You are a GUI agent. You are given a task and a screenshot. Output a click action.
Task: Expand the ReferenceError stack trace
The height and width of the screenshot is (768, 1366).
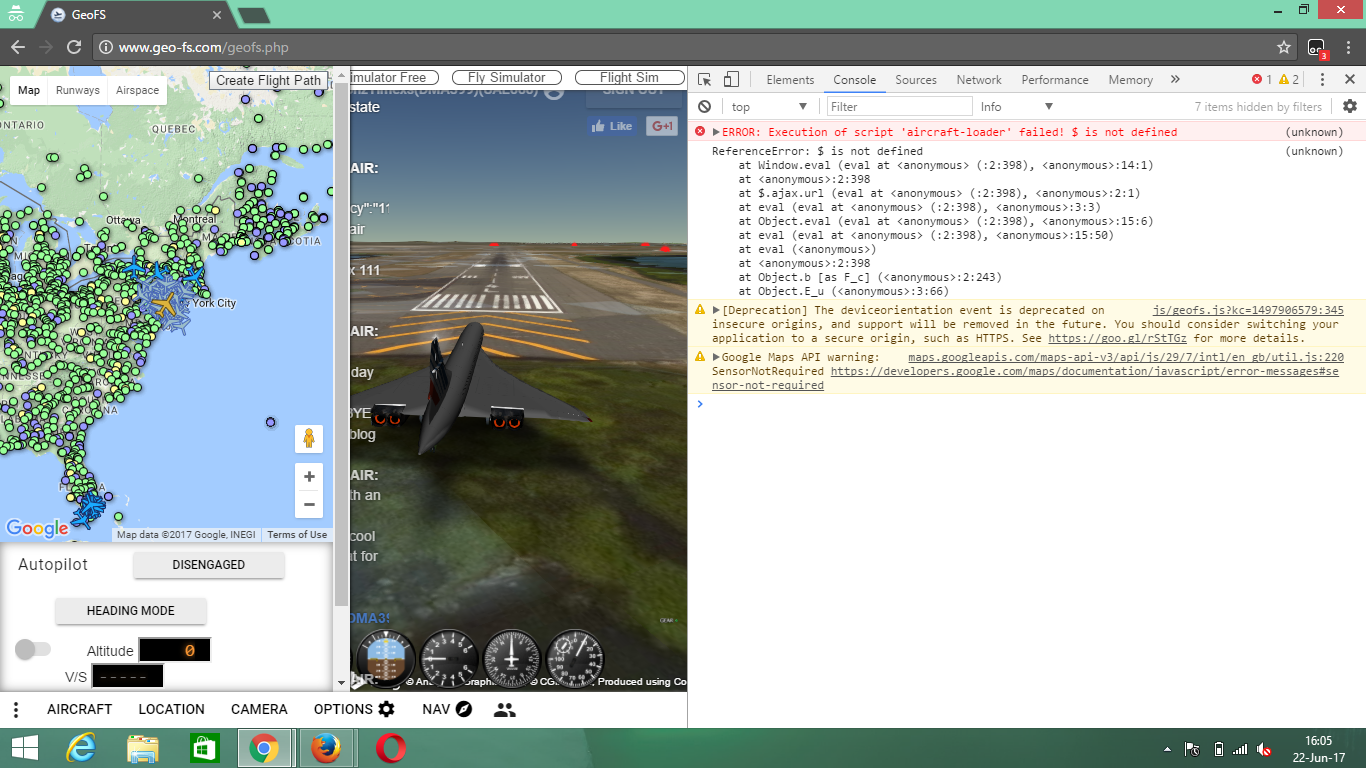coord(715,131)
